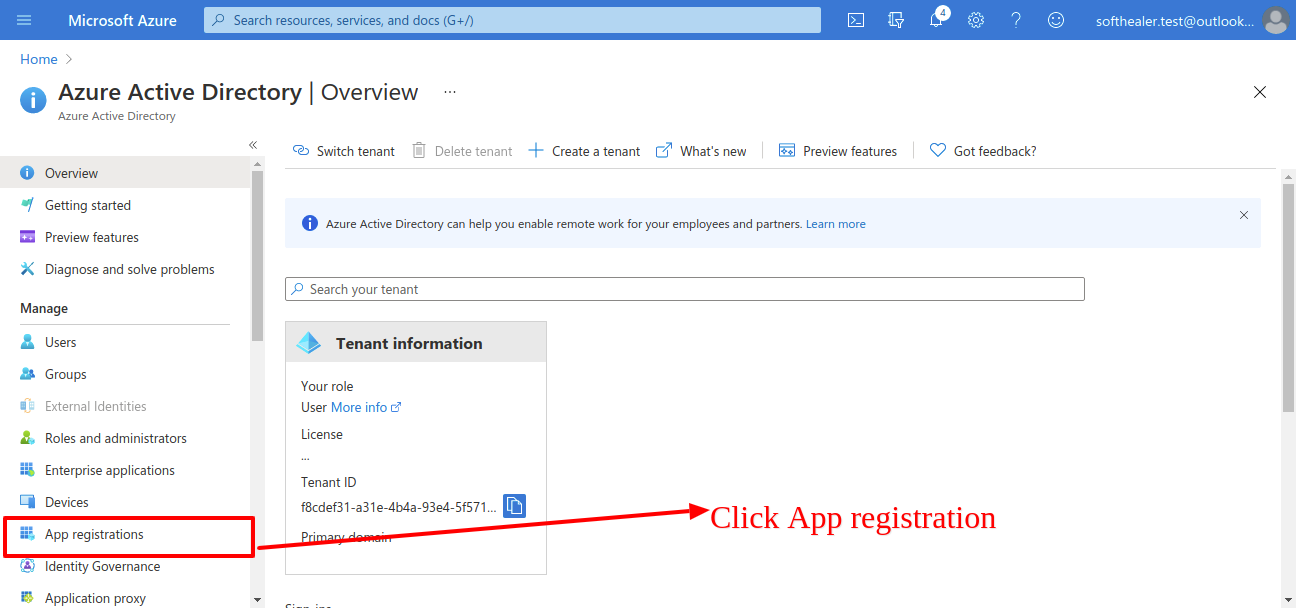Close the Azure Active Directory blade
The height and width of the screenshot is (608, 1296).
pyautogui.click(x=1260, y=92)
